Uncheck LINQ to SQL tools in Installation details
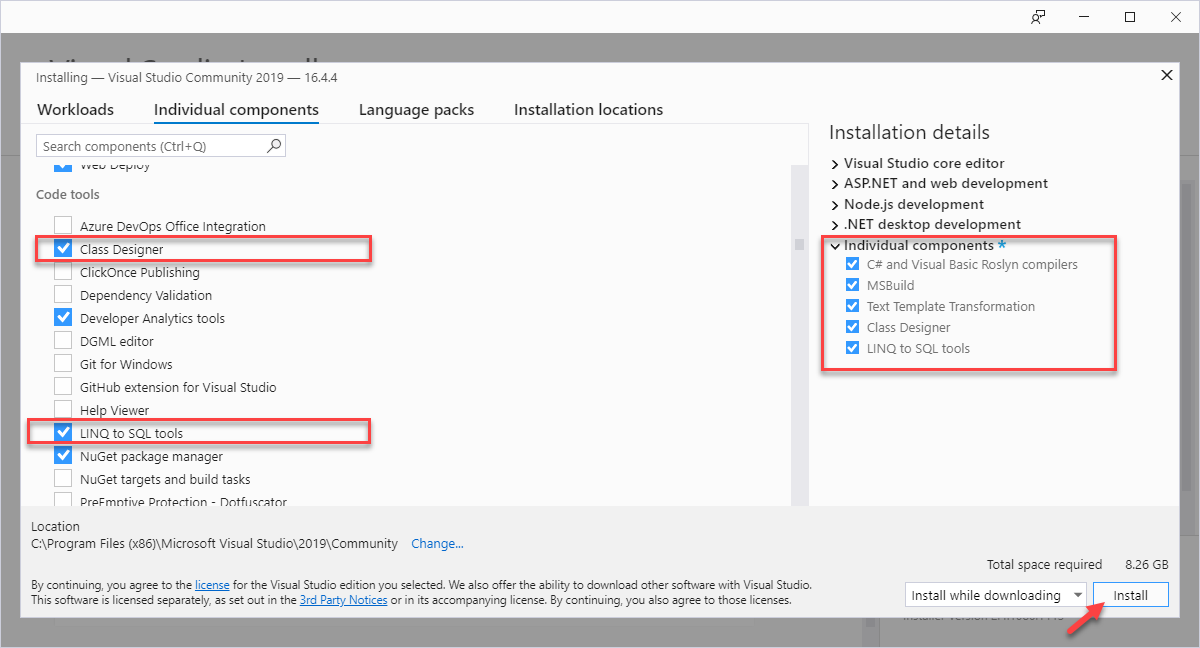1200x648 pixels. [x=852, y=348]
